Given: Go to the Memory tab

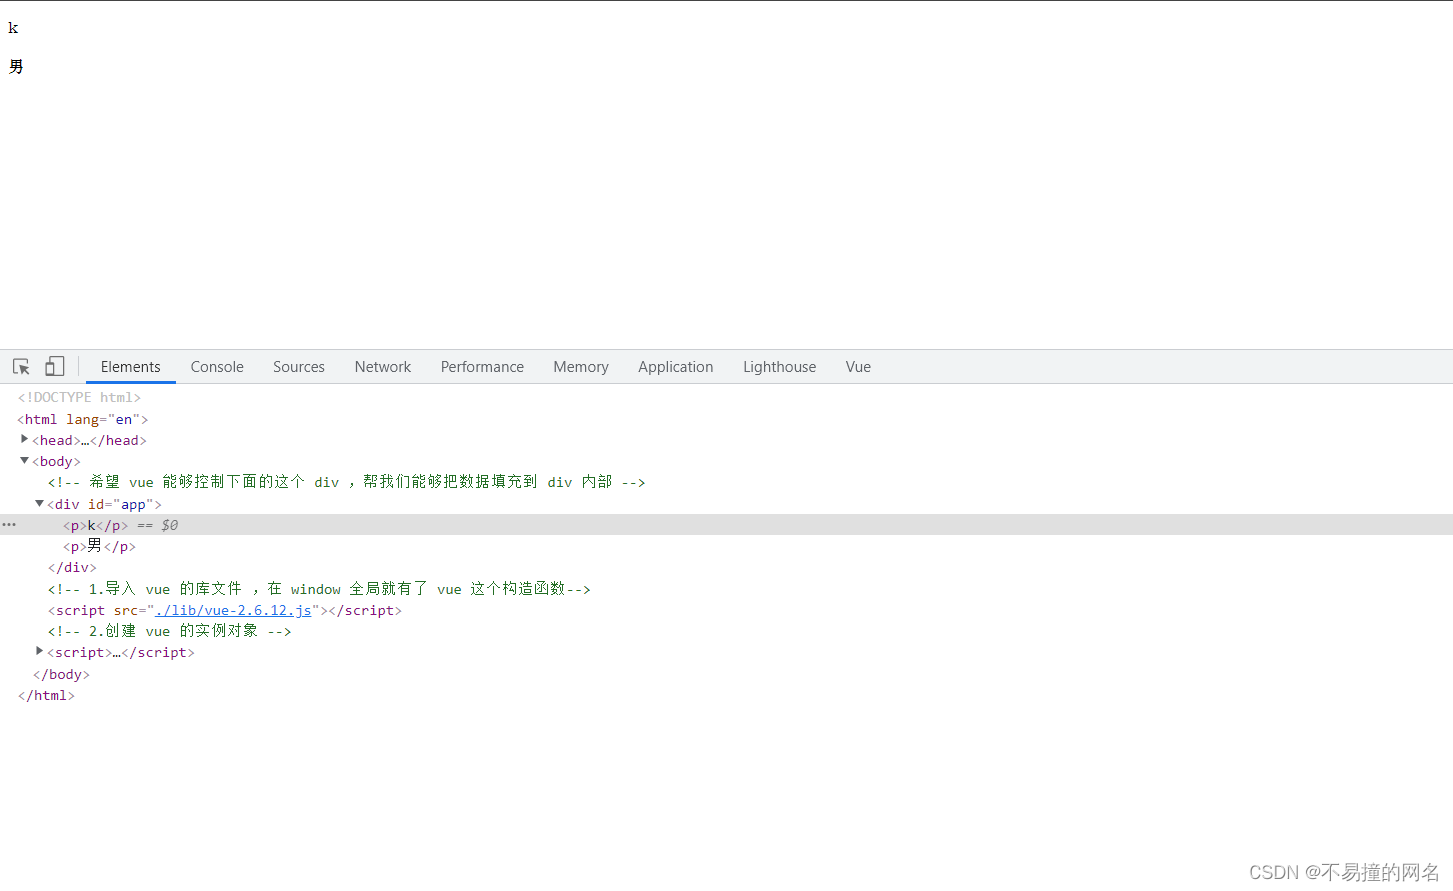Looking at the screenshot, I should (x=581, y=367).
